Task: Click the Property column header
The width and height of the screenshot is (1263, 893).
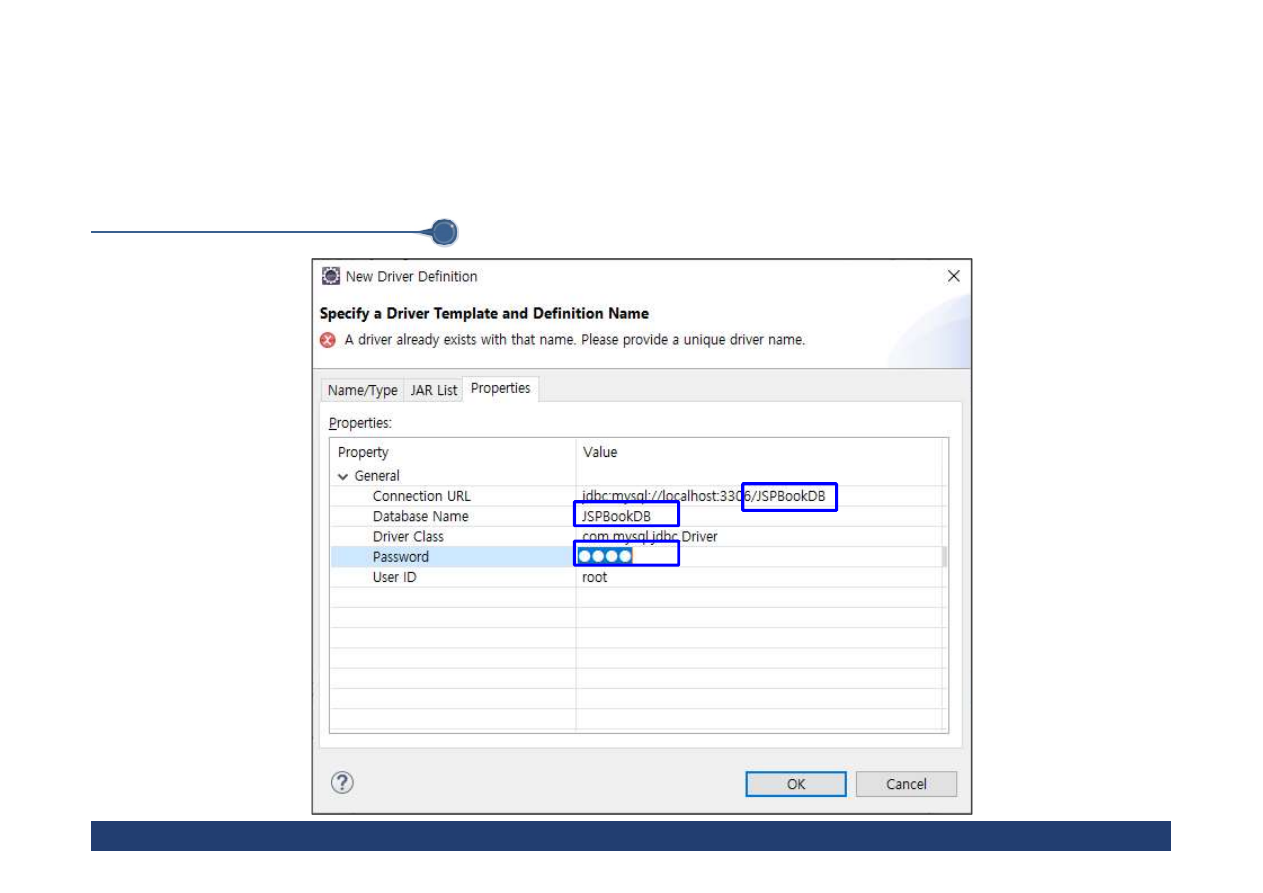Action: click(x=363, y=452)
